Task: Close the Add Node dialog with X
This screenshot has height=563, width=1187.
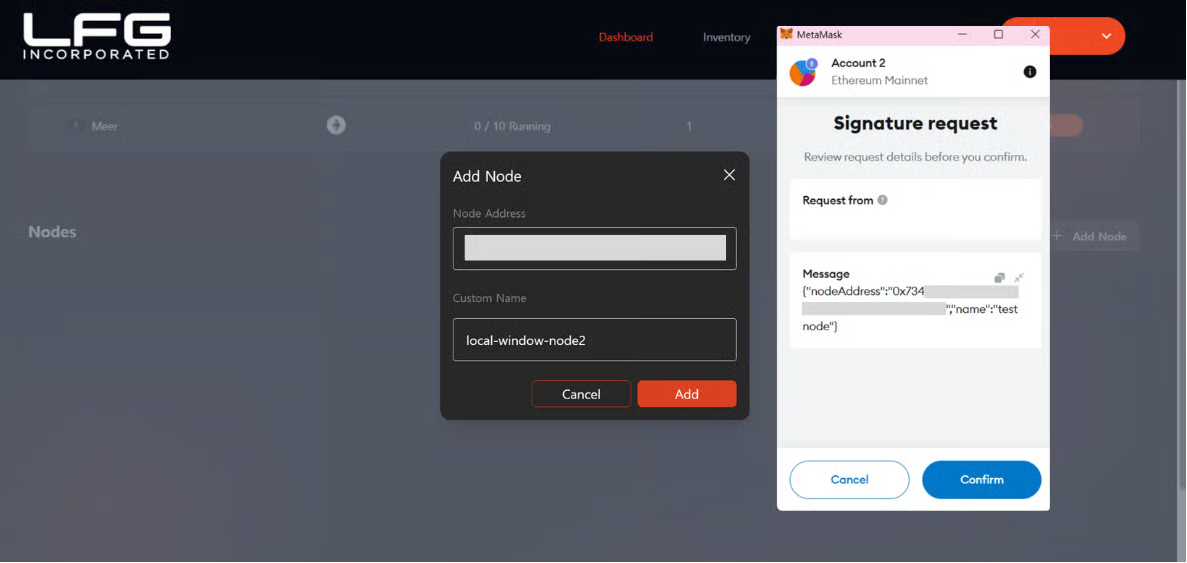Action: (729, 175)
